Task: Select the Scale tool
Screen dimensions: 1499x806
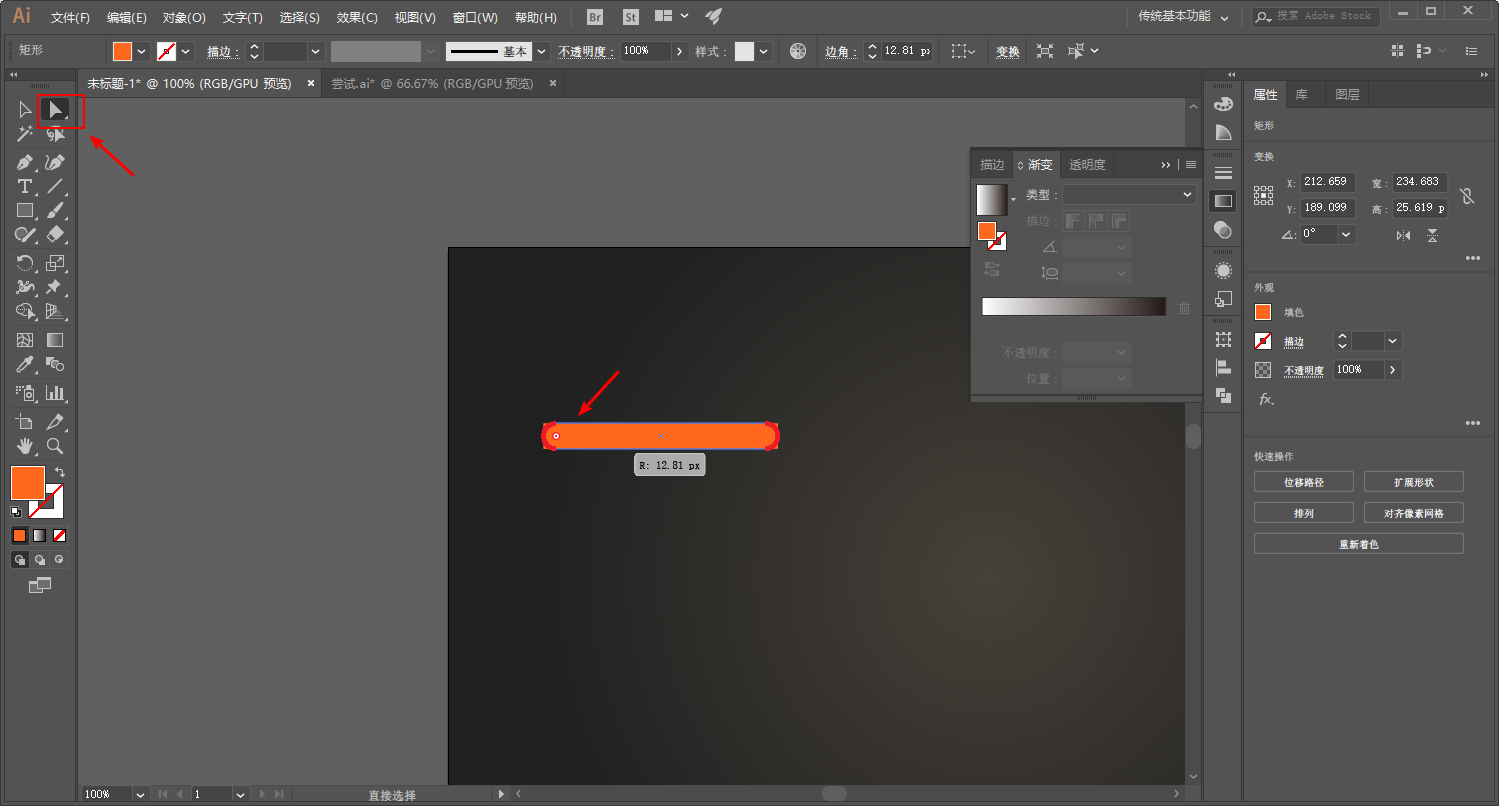Action: point(56,263)
